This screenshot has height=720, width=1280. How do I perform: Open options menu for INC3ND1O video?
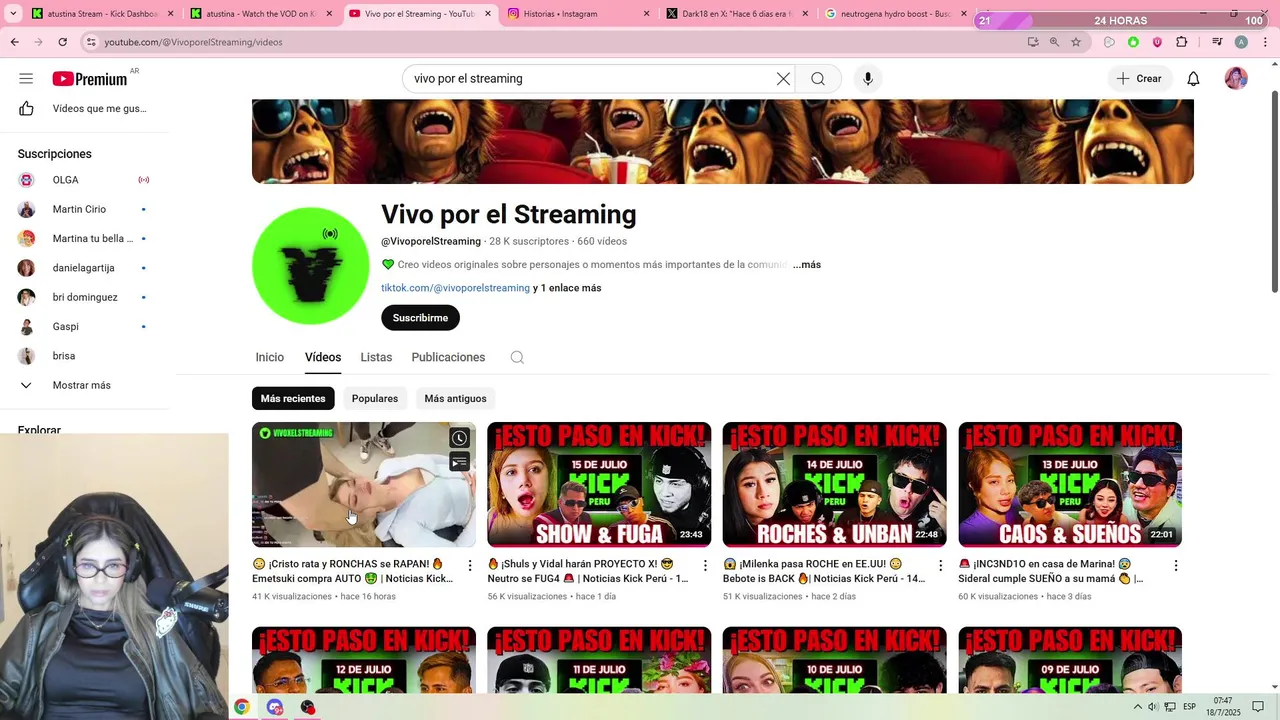(1176, 566)
